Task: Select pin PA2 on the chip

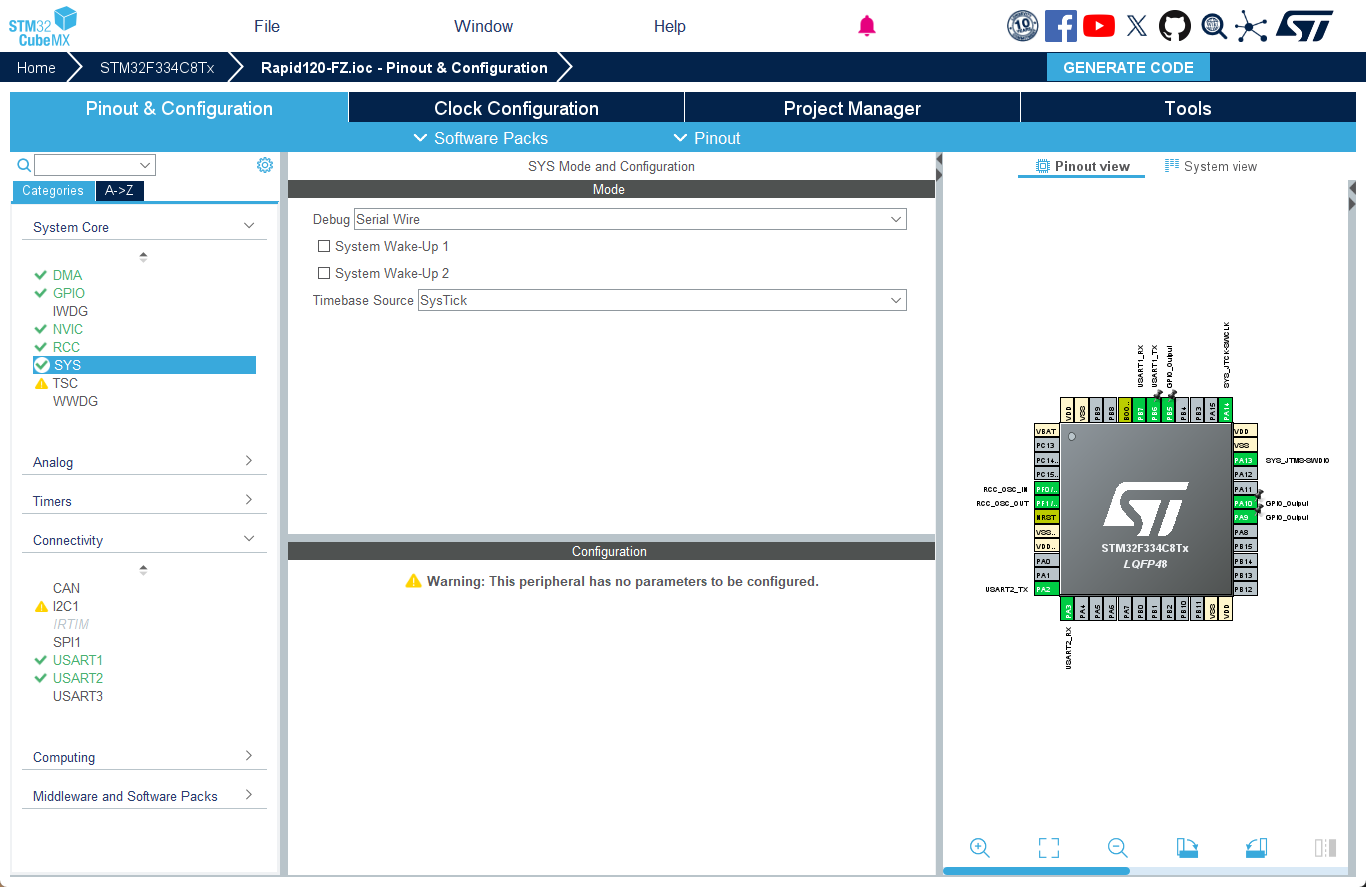Action: pyautogui.click(x=1047, y=590)
